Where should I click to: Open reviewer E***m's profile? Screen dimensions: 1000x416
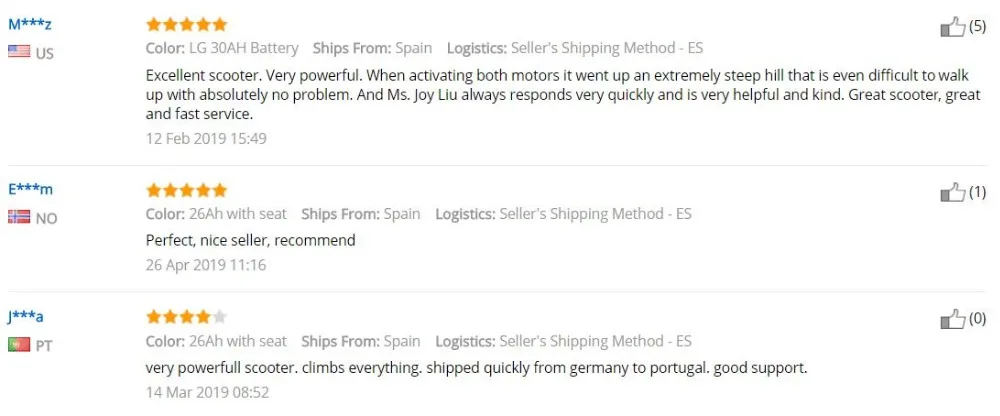pyautogui.click(x=30, y=190)
